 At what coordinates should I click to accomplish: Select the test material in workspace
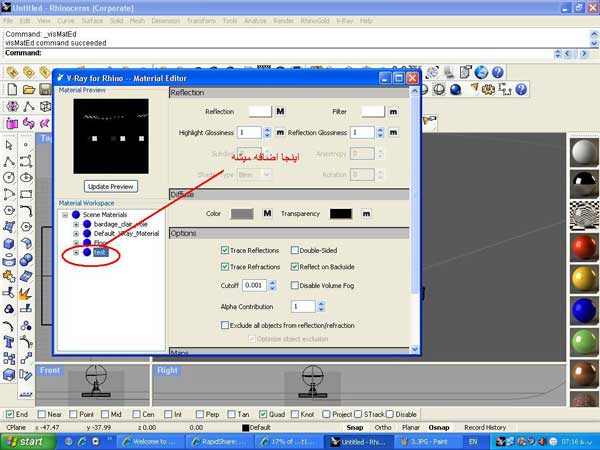100,252
